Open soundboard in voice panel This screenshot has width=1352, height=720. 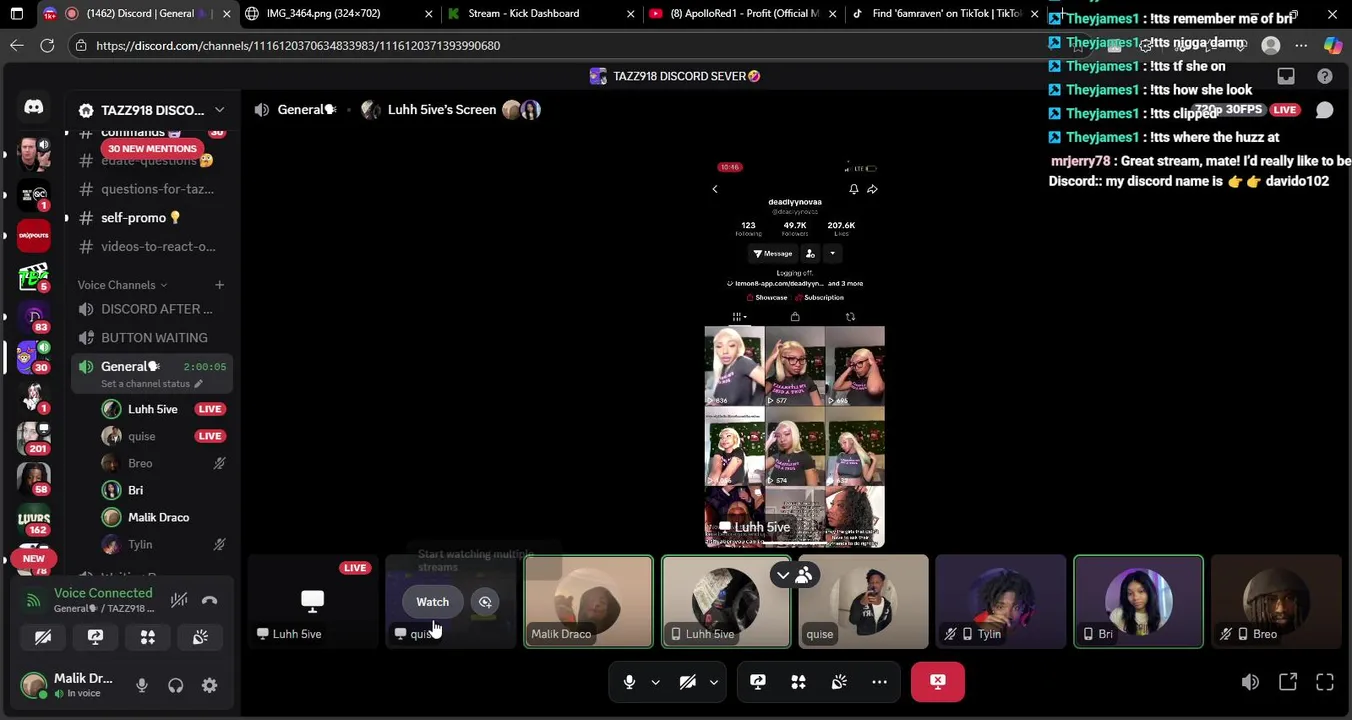coord(200,637)
